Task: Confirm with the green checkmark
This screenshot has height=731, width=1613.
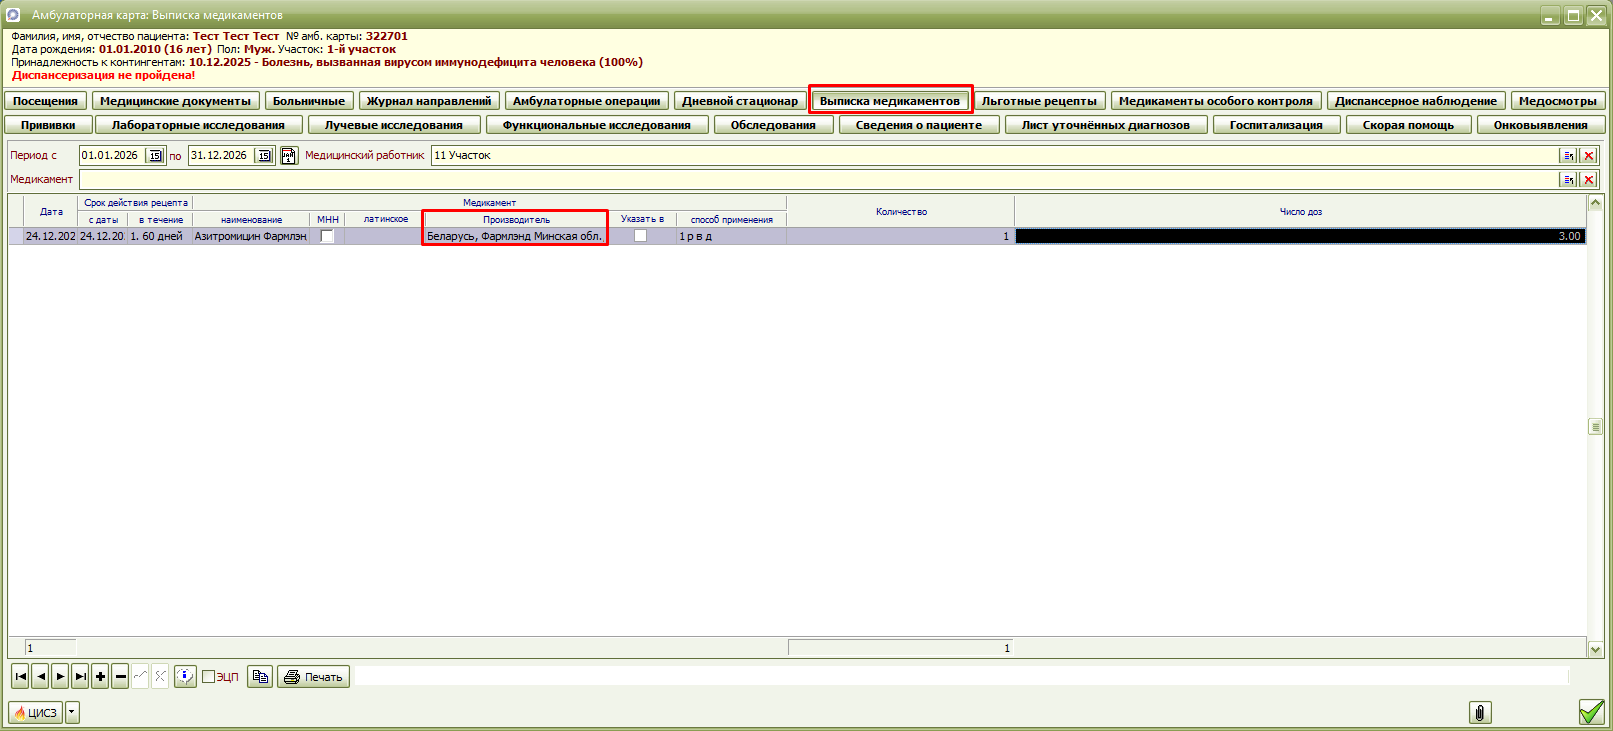Action: pyautogui.click(x=1591, y=712)
